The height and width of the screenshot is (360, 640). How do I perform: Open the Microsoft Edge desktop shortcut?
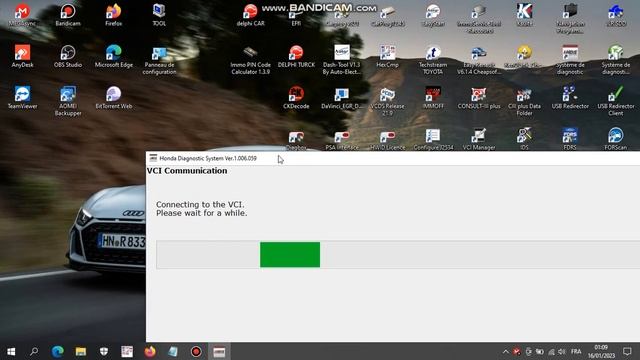(x=113, y=56)
